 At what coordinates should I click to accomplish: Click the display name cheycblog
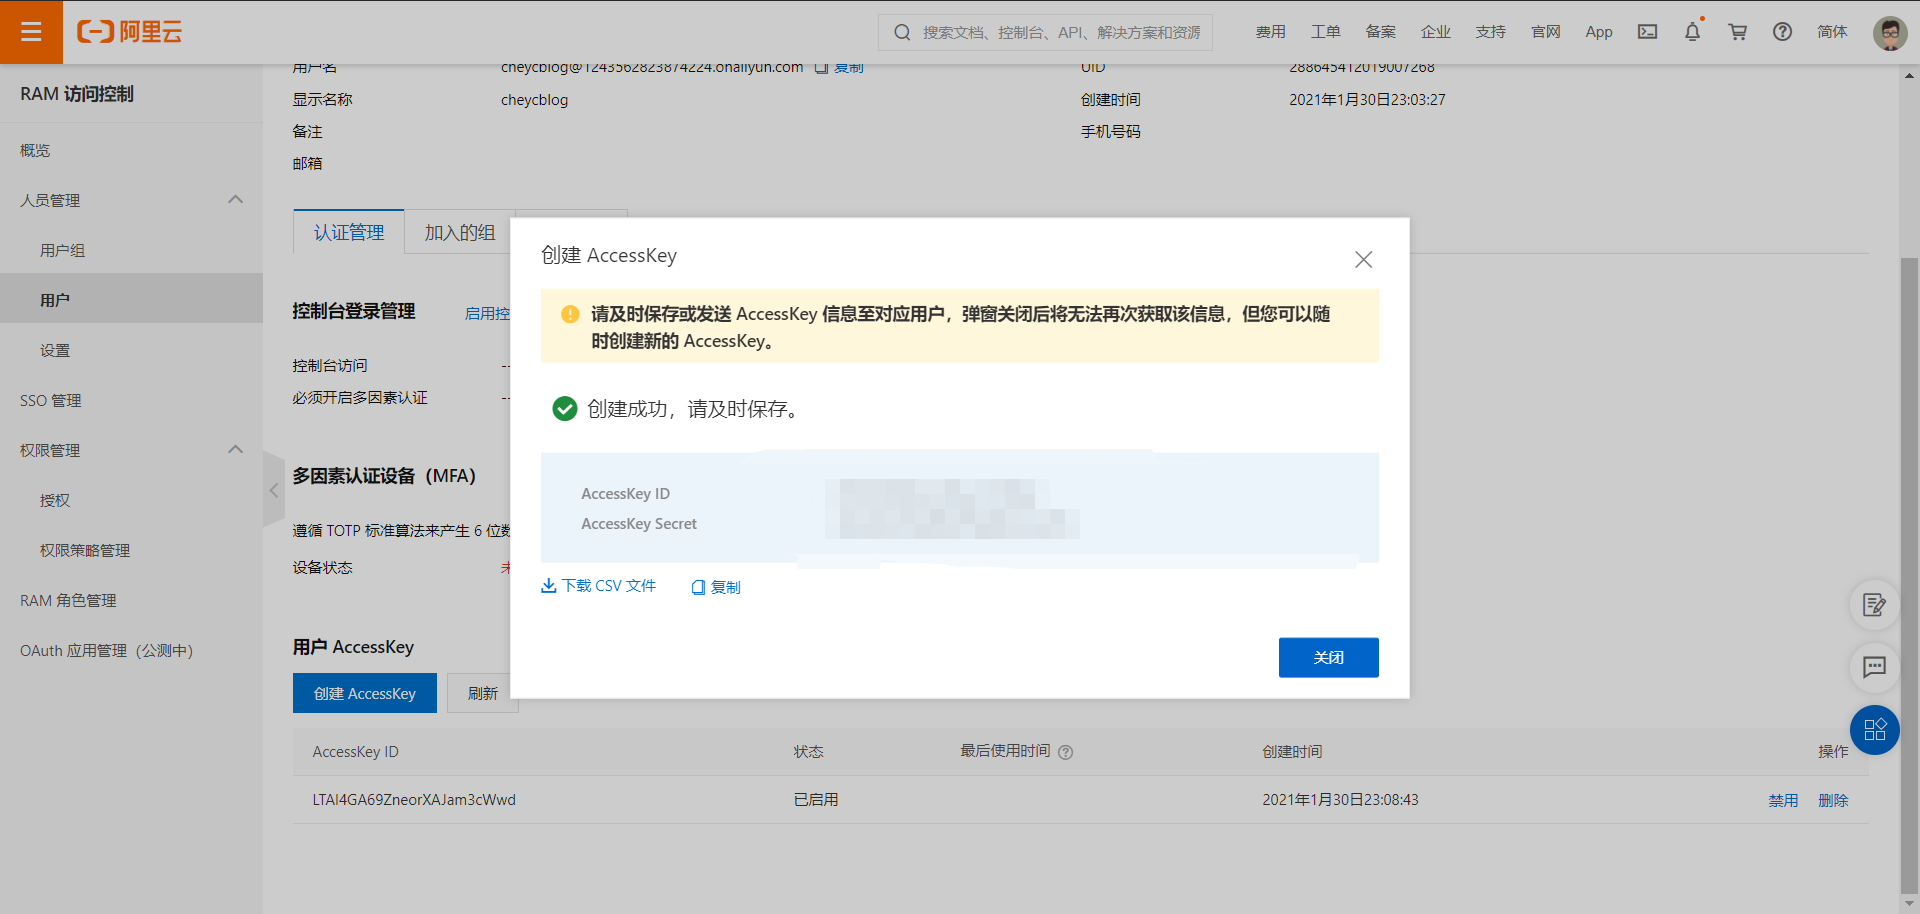(x=535, y=100)
